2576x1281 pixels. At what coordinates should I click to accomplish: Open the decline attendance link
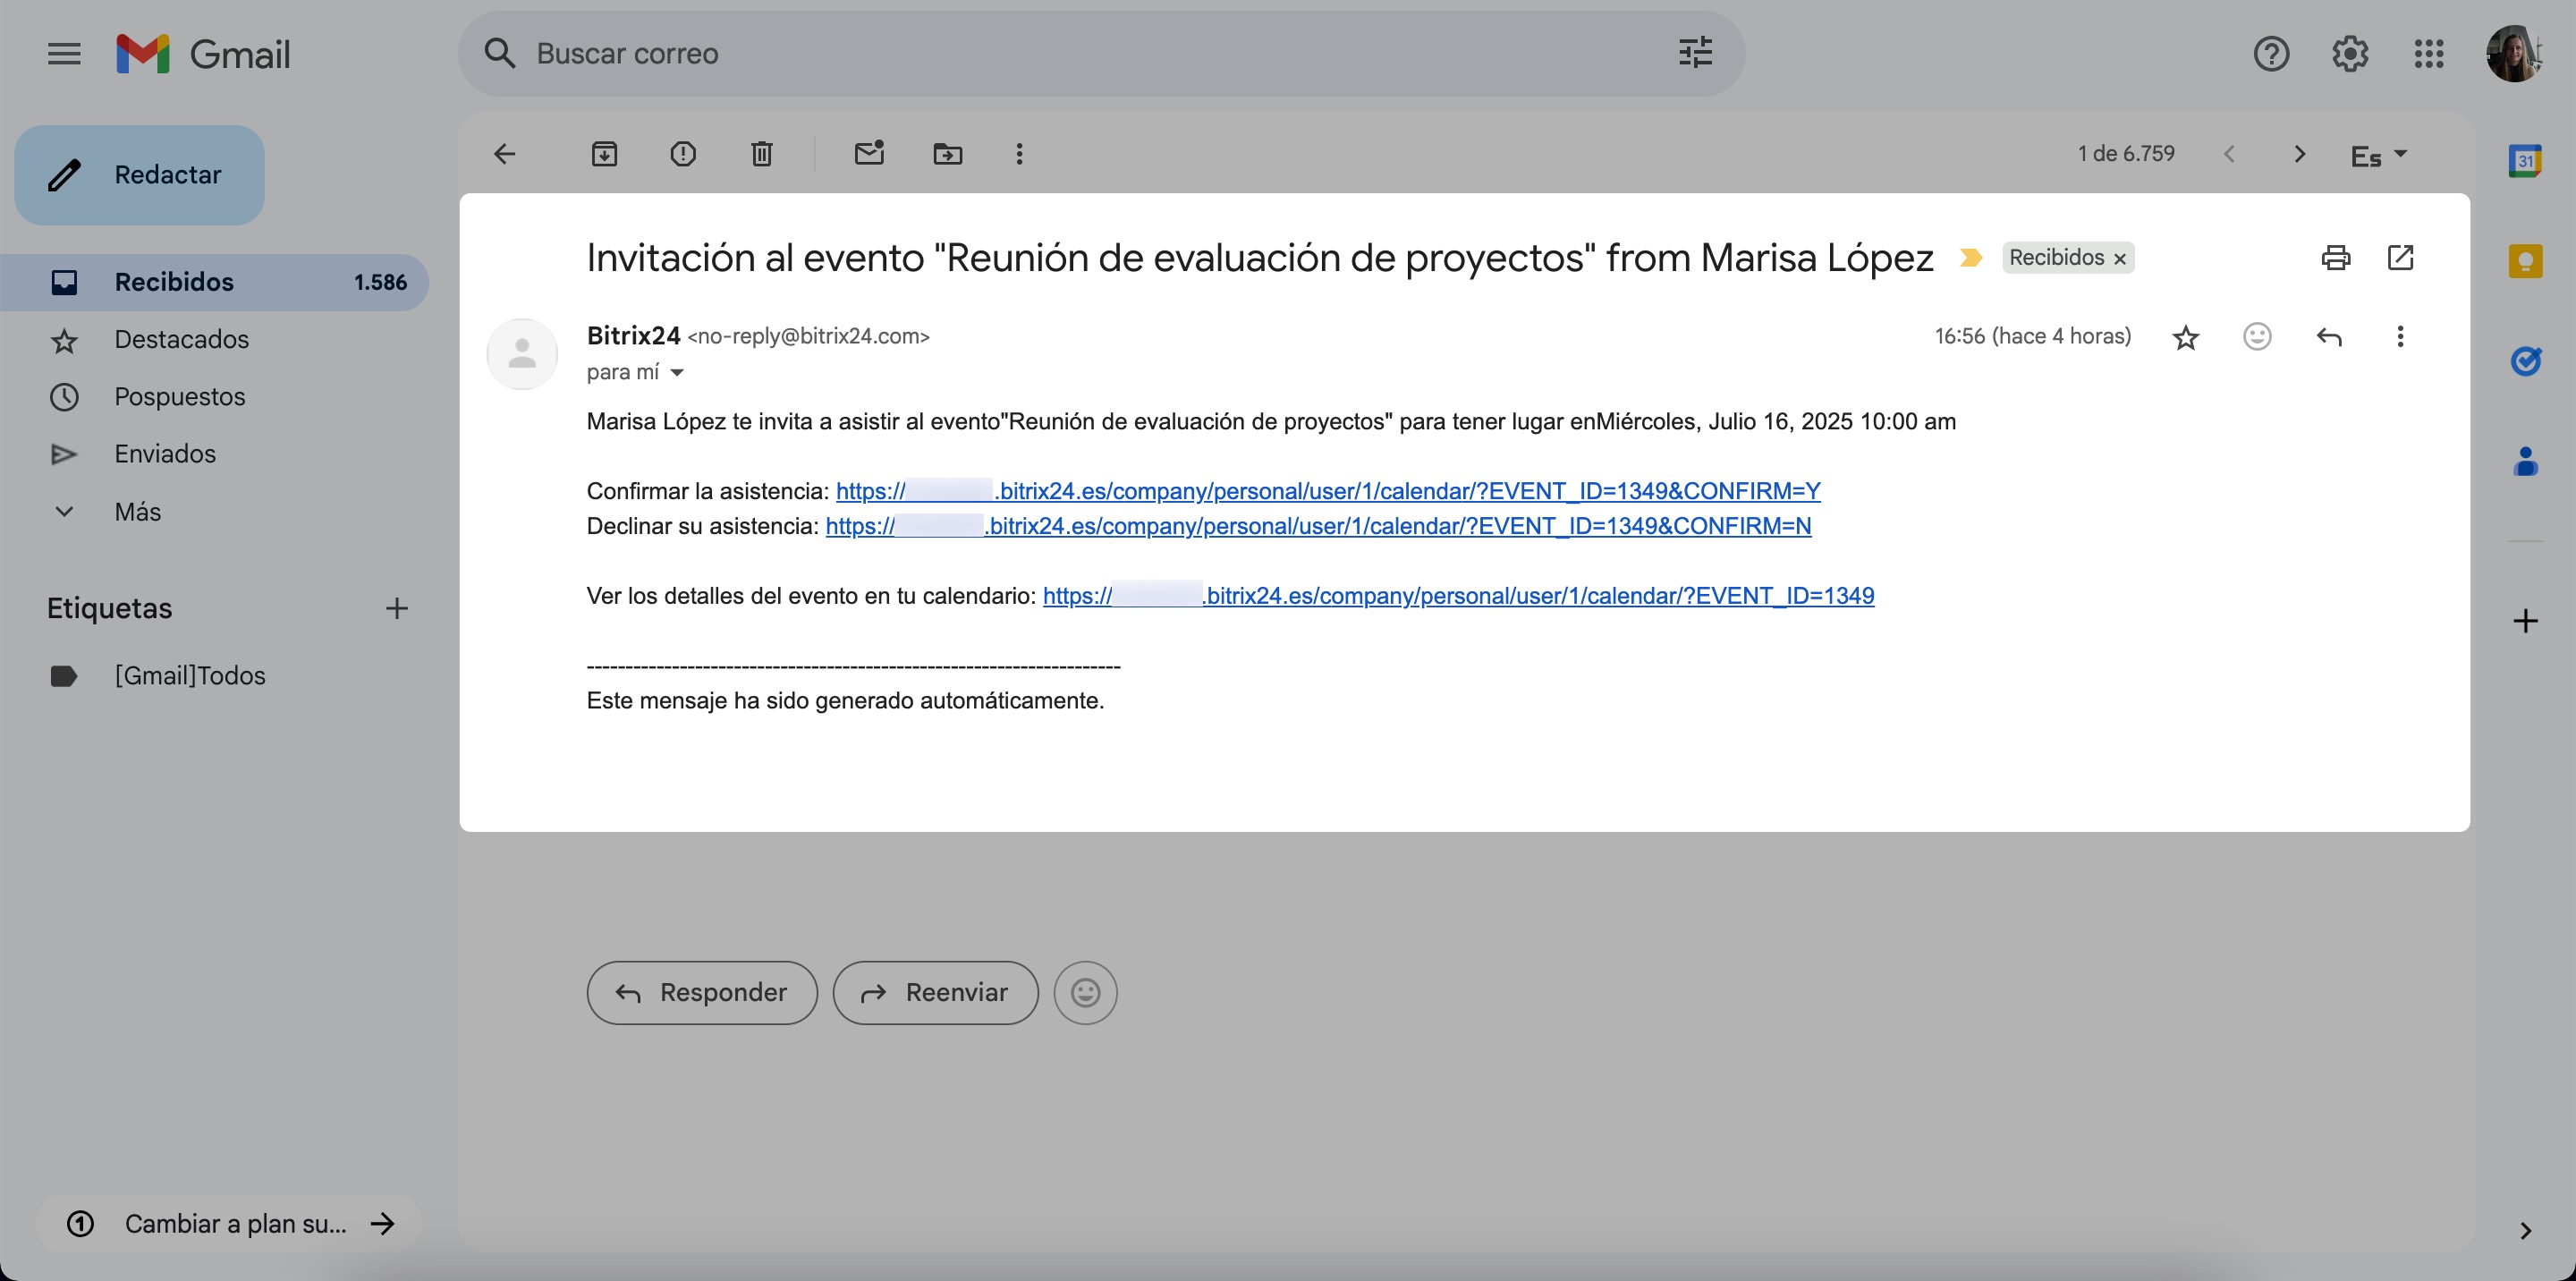point(1318,526)
